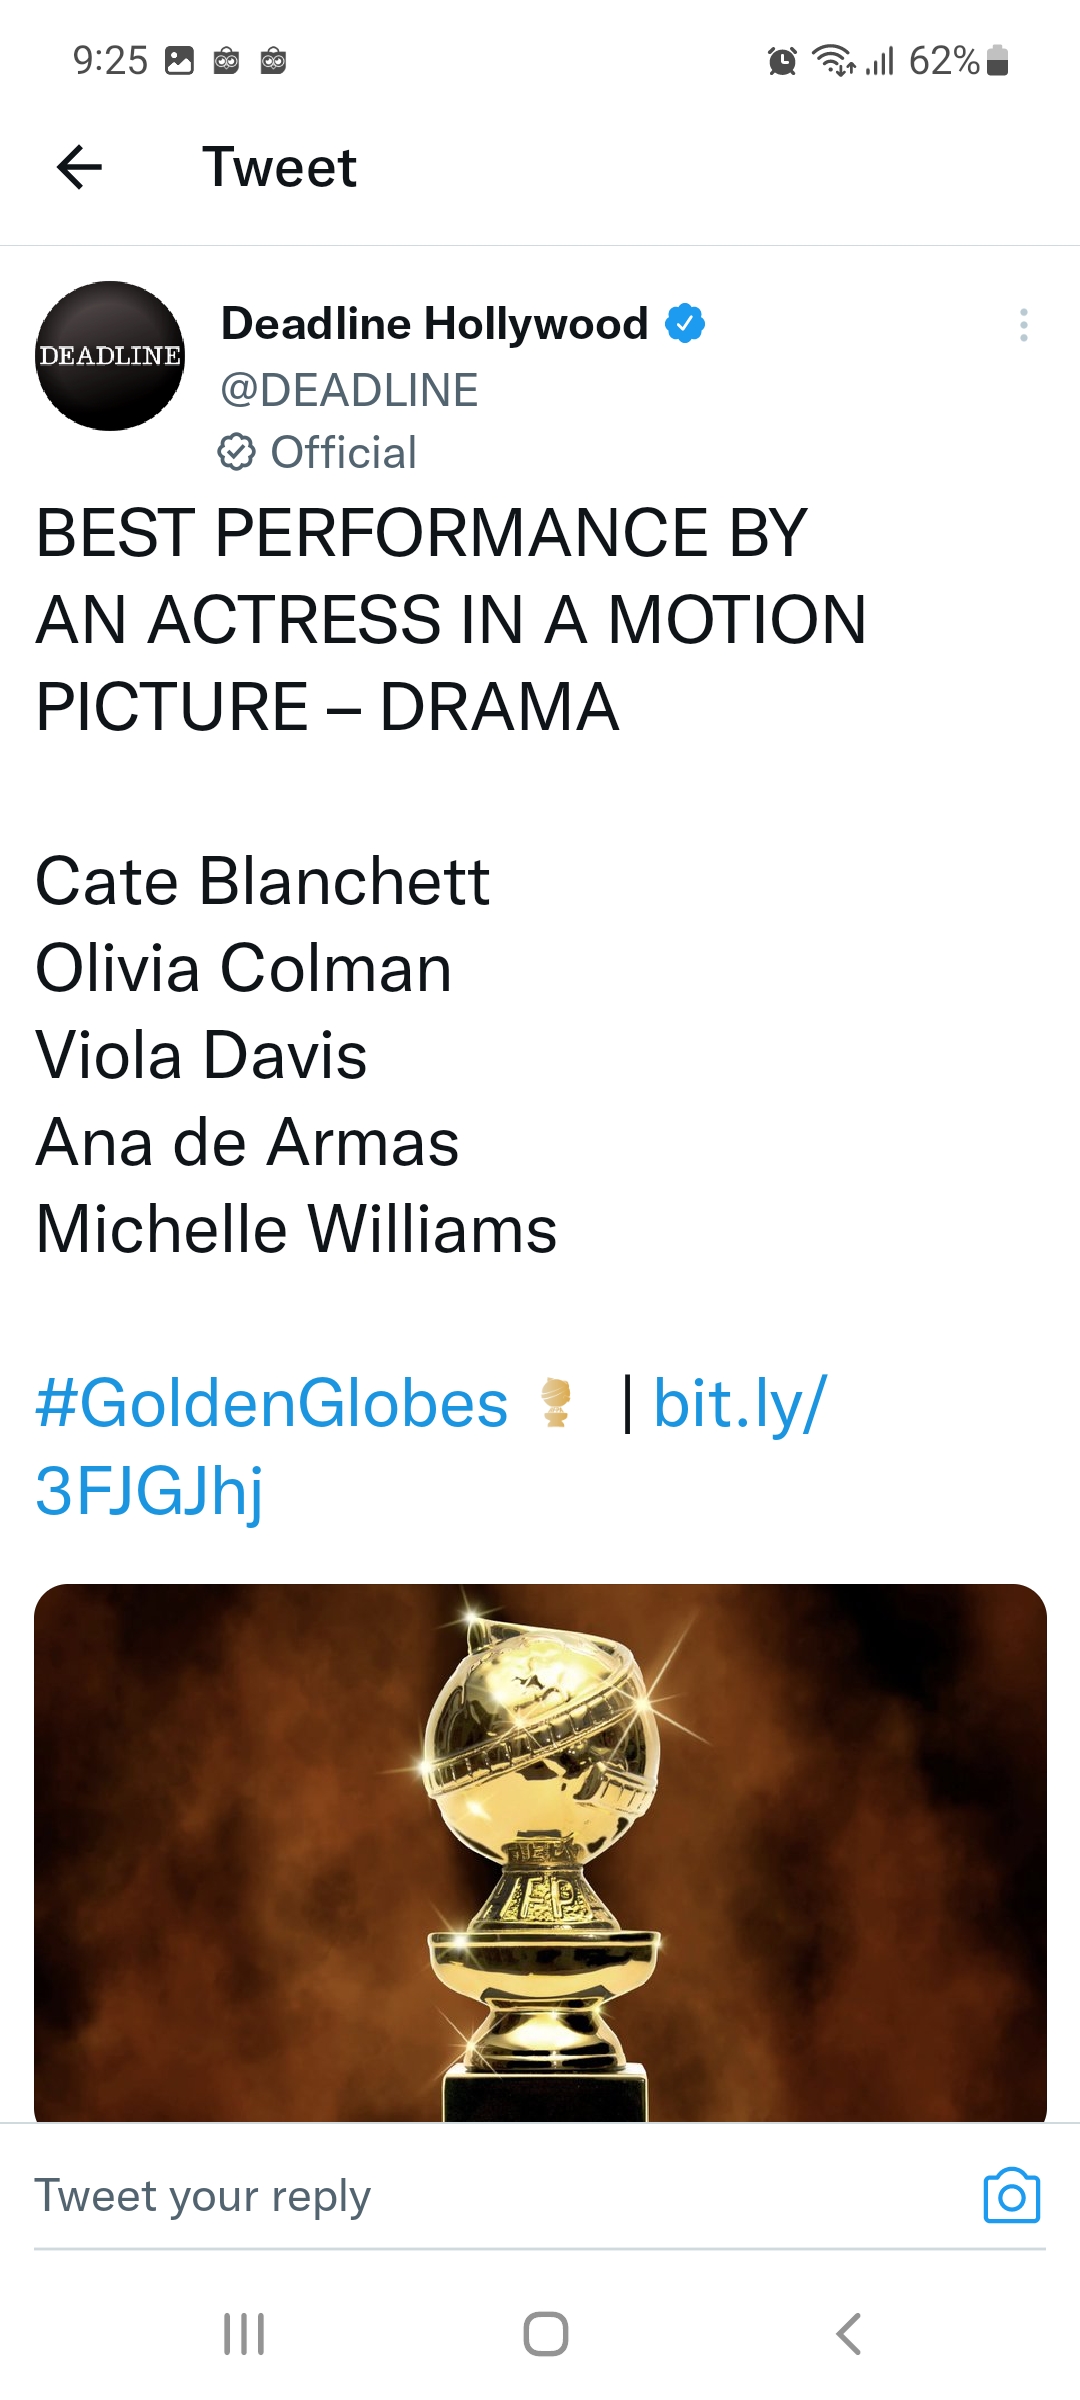Tap the Android recent apps button
Image resolution: width=1080 pixels, height=2400 pixels.
click(x=244, y=2334)
